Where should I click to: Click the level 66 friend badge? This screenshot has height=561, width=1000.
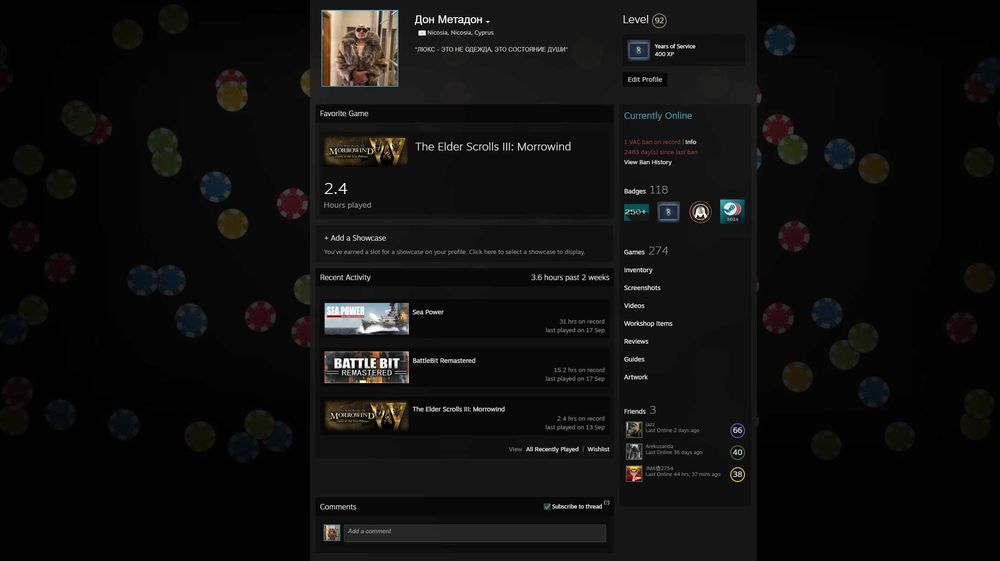tap(737, 430)
